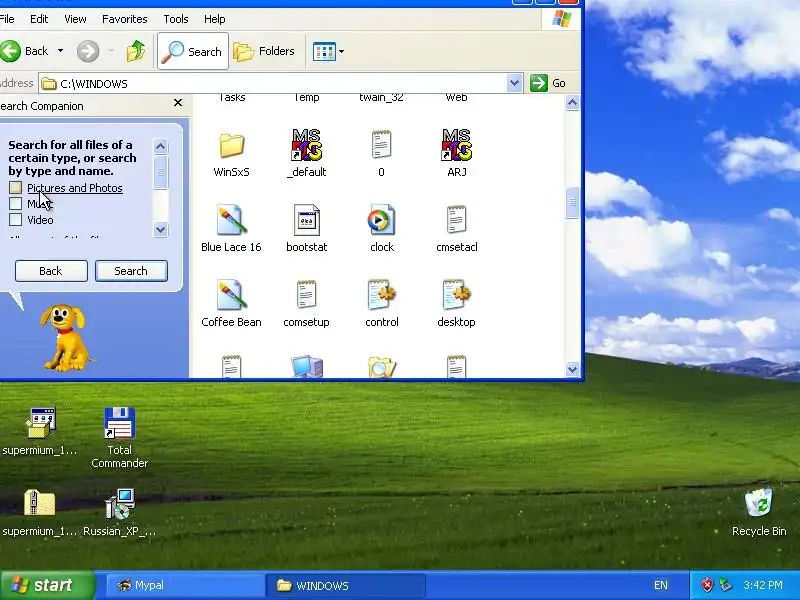Screen dimensions: 800x600
Task: Click search options scroll up arrow
Action: point(160,147)
